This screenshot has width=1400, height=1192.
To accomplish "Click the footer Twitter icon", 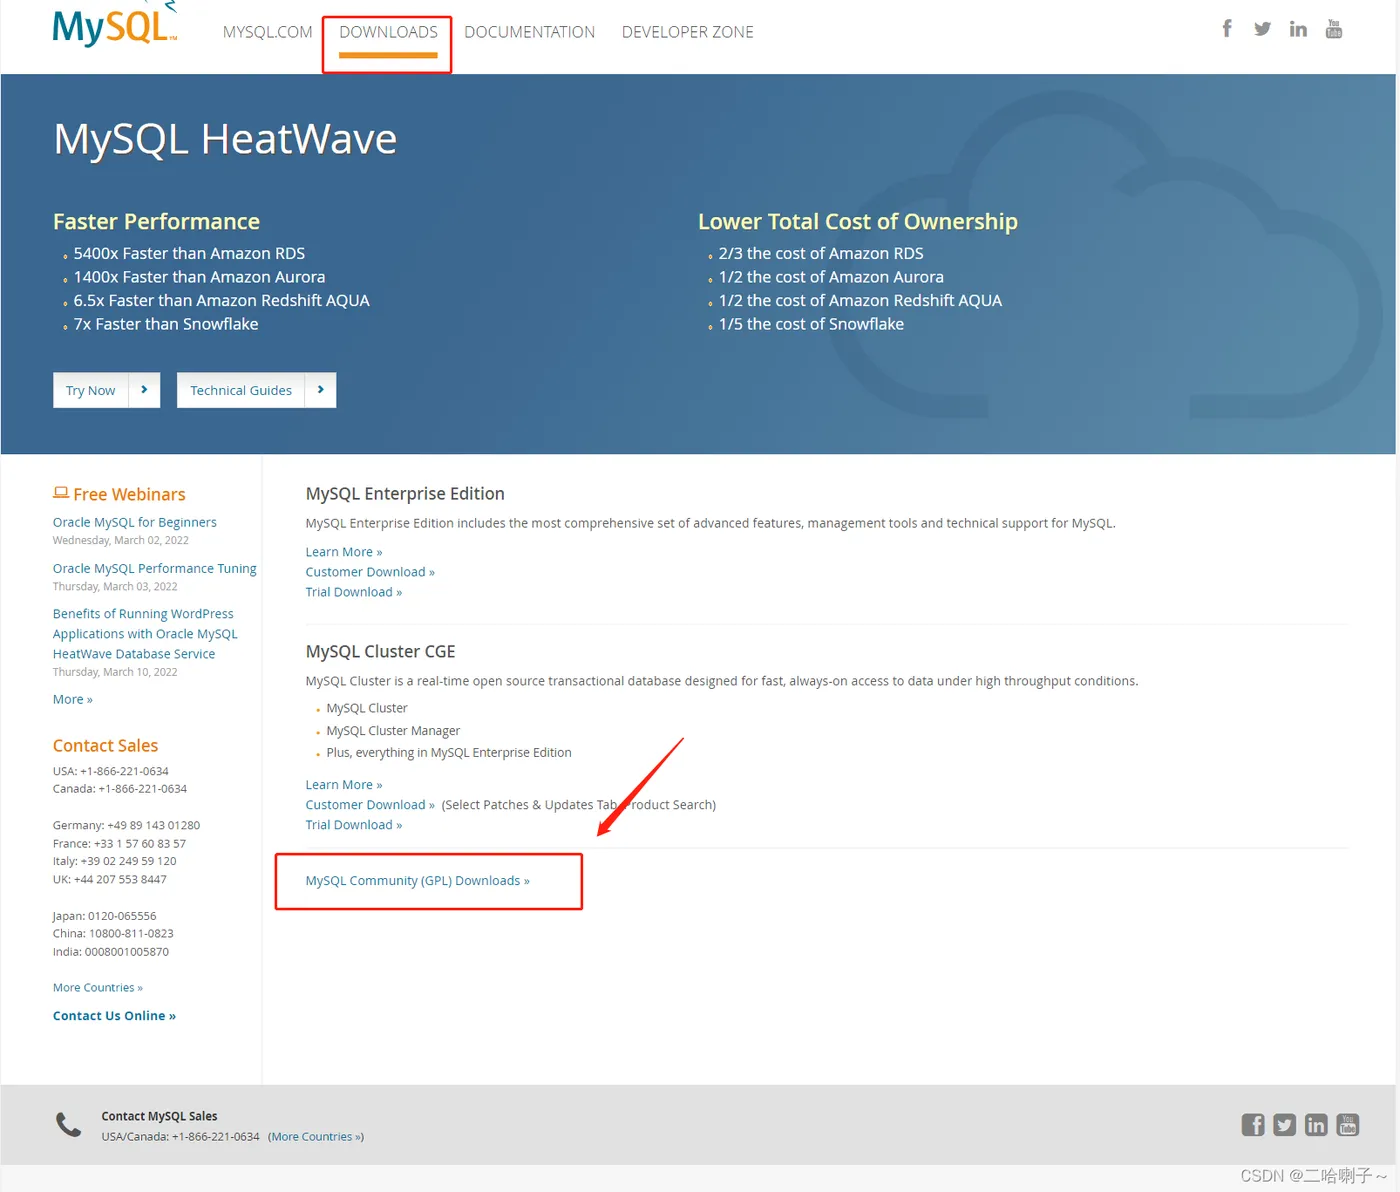I will [1285, 1125].
